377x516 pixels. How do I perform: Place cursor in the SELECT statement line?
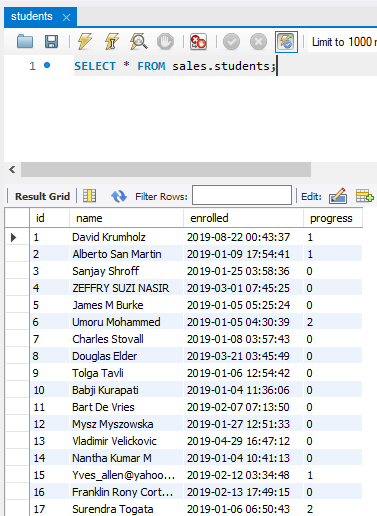coord(175,66)
